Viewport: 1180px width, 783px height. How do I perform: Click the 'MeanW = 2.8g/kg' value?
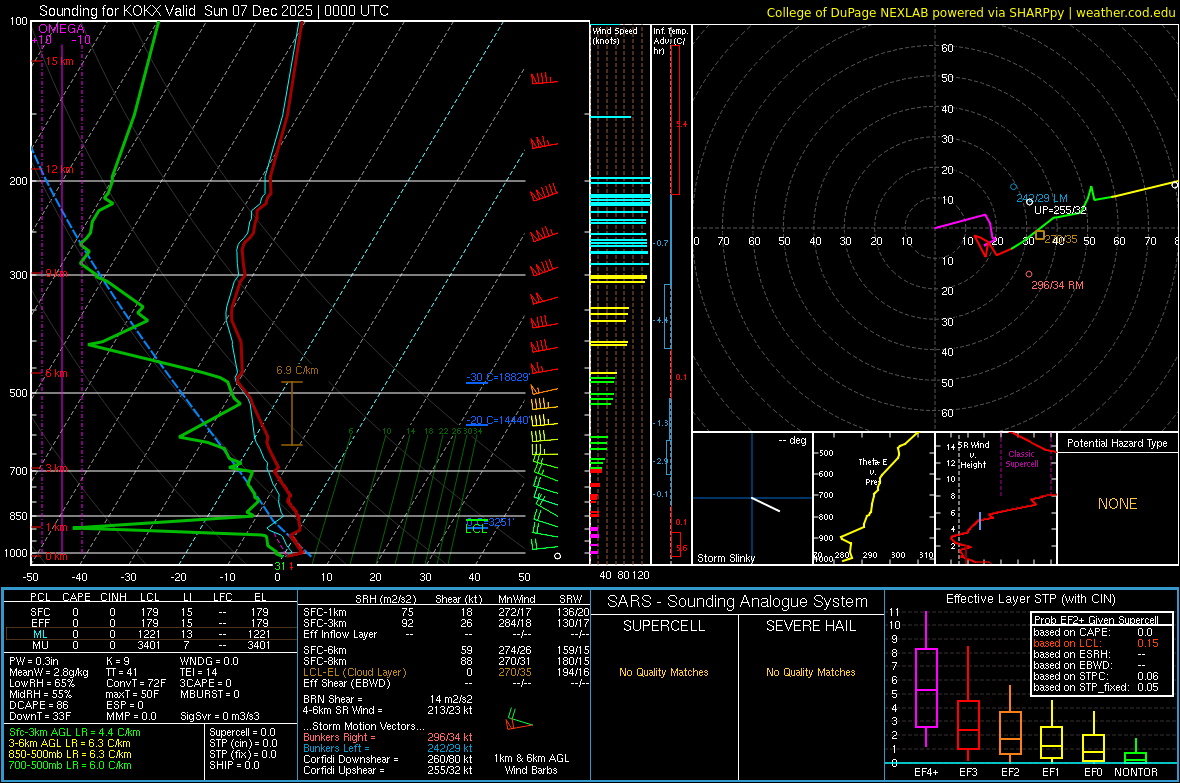click(x=49, y=672)
